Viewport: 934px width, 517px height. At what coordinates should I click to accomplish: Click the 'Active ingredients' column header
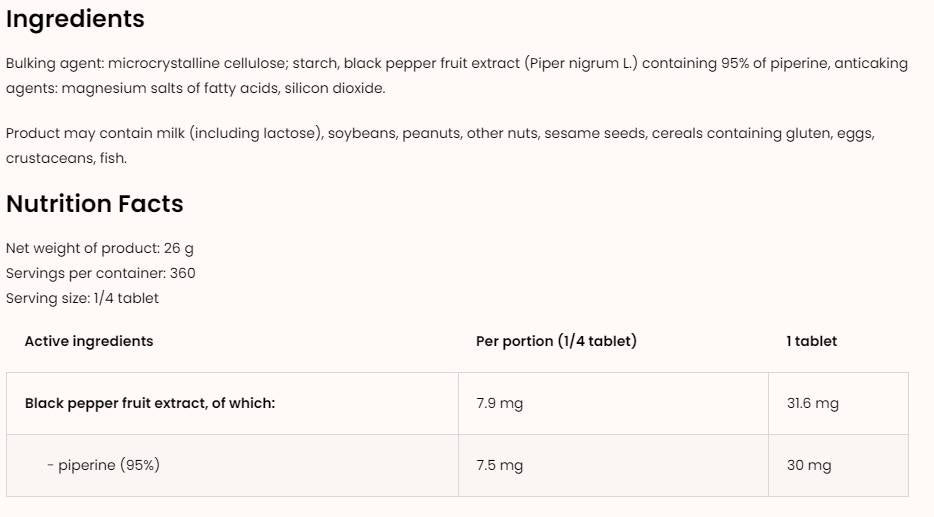[89, 341]
